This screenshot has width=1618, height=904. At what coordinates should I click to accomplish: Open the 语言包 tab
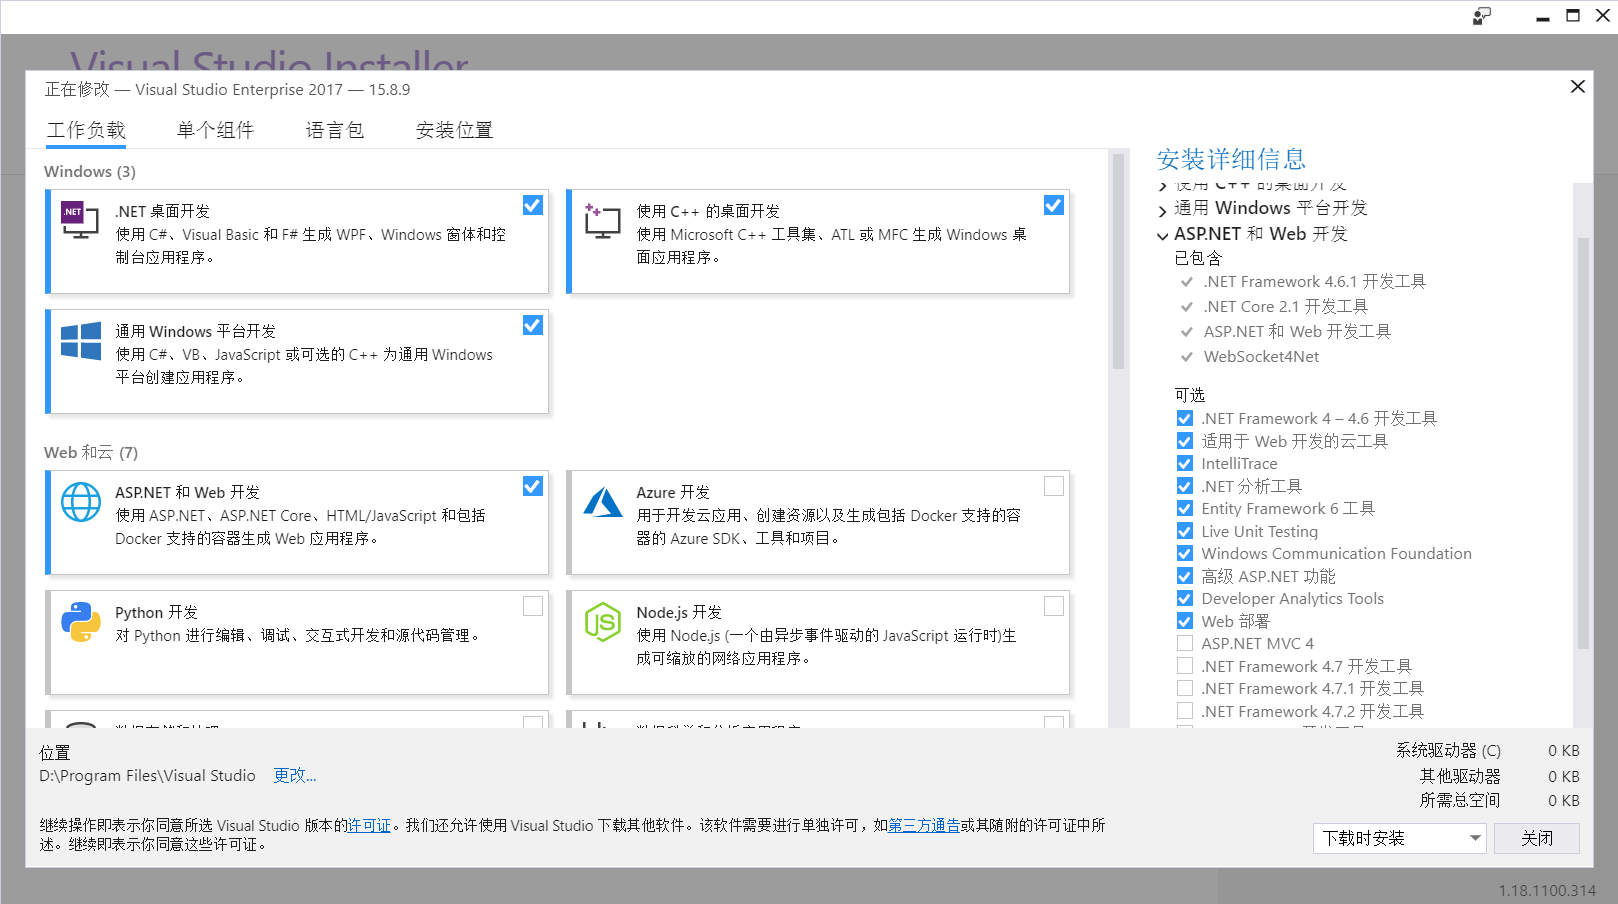[335, 130]
